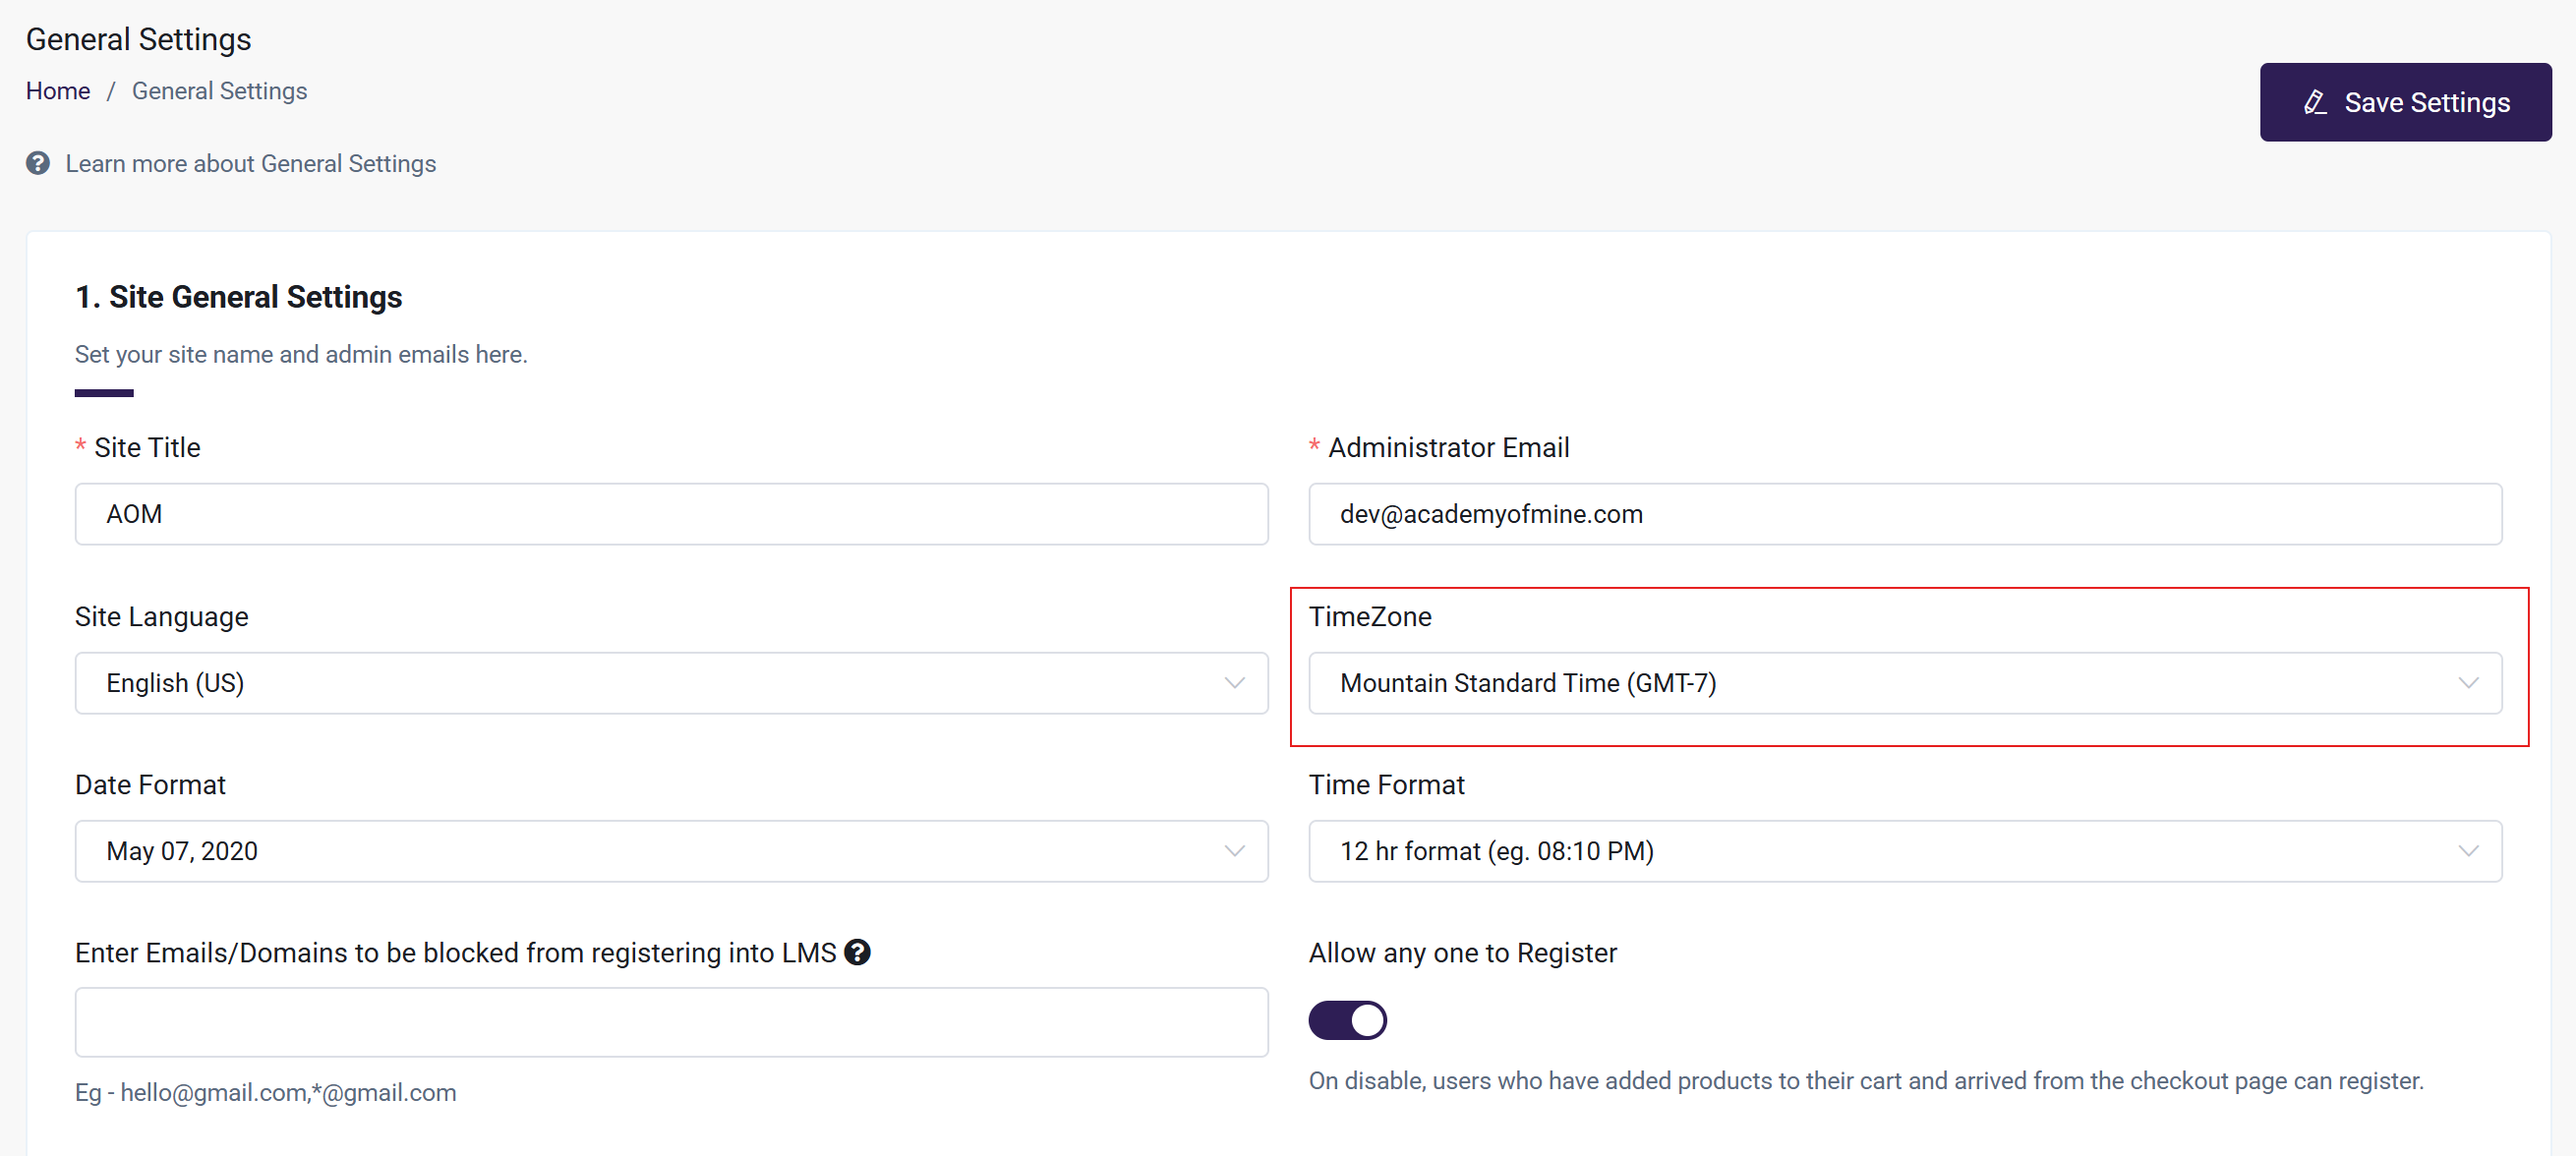Open the Date Format dropdown

[x=671, y=851]
